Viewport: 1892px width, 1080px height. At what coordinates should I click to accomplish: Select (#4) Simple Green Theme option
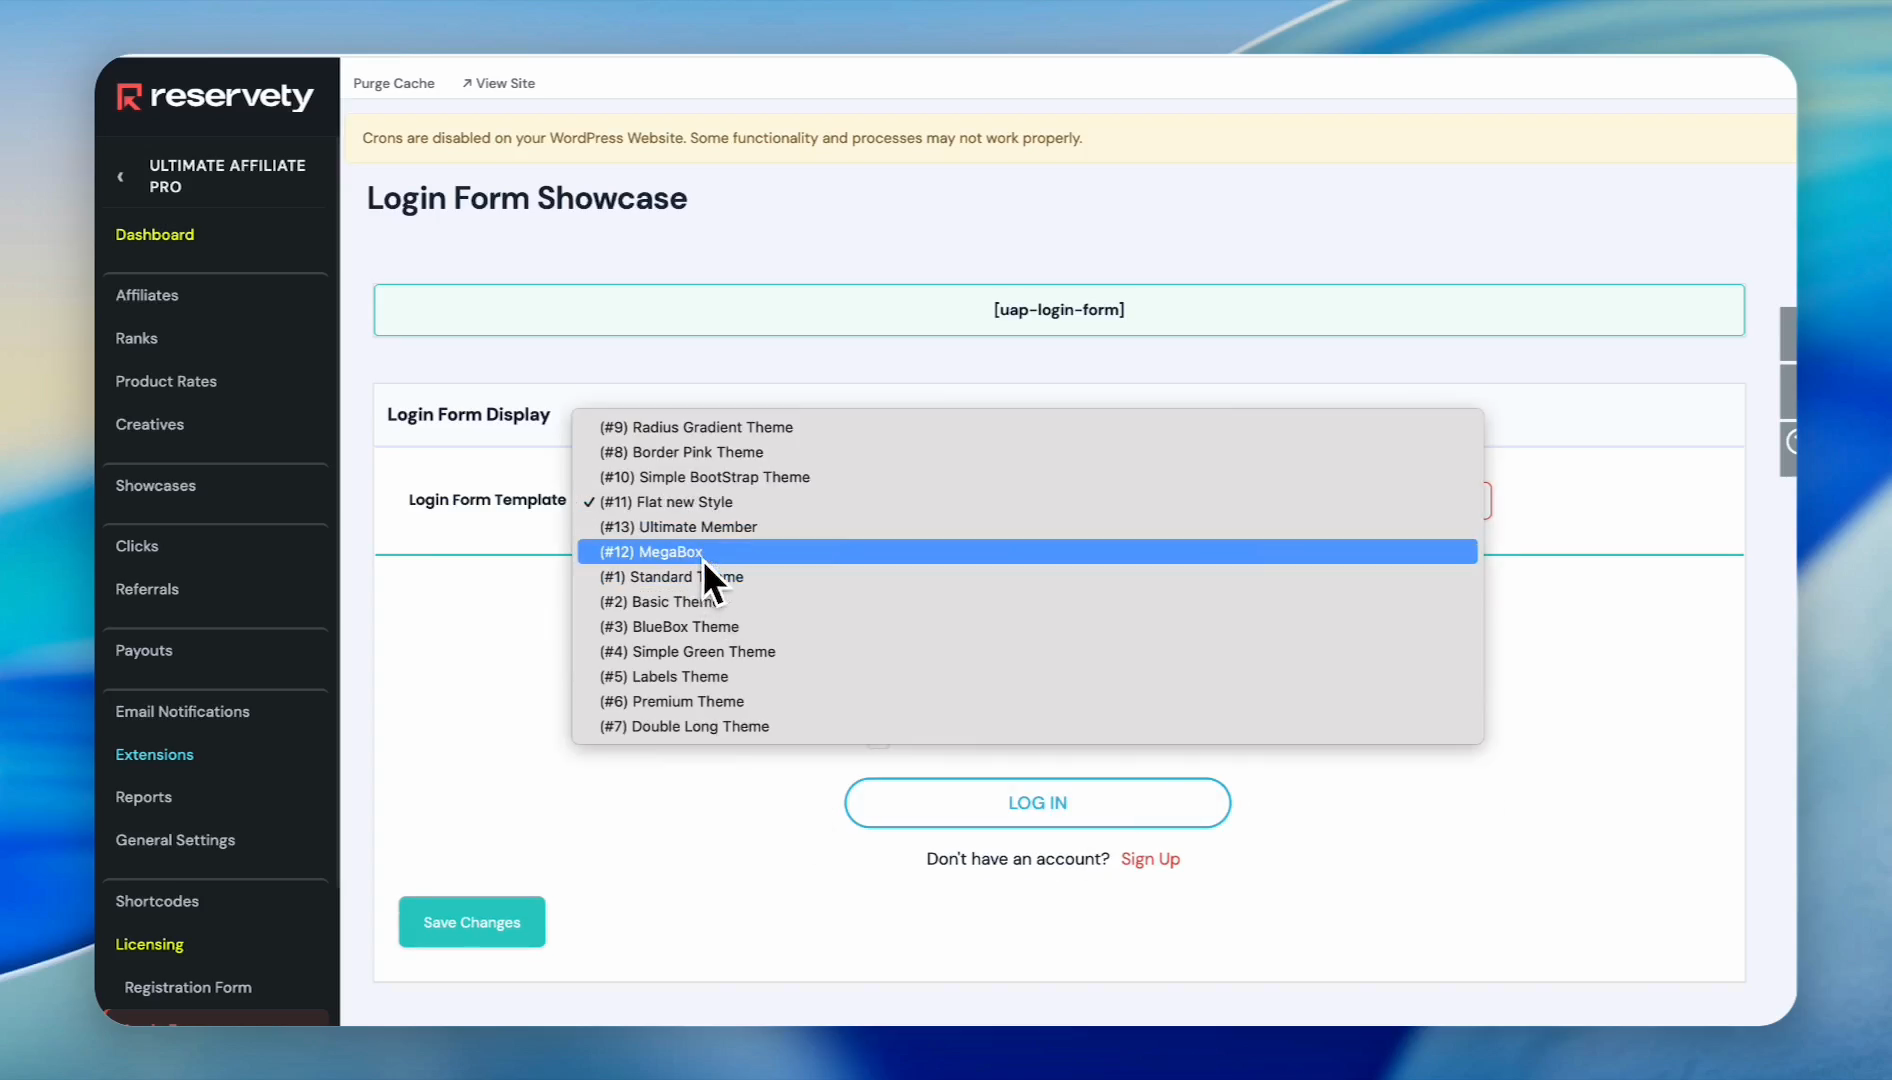click(687, 652)
